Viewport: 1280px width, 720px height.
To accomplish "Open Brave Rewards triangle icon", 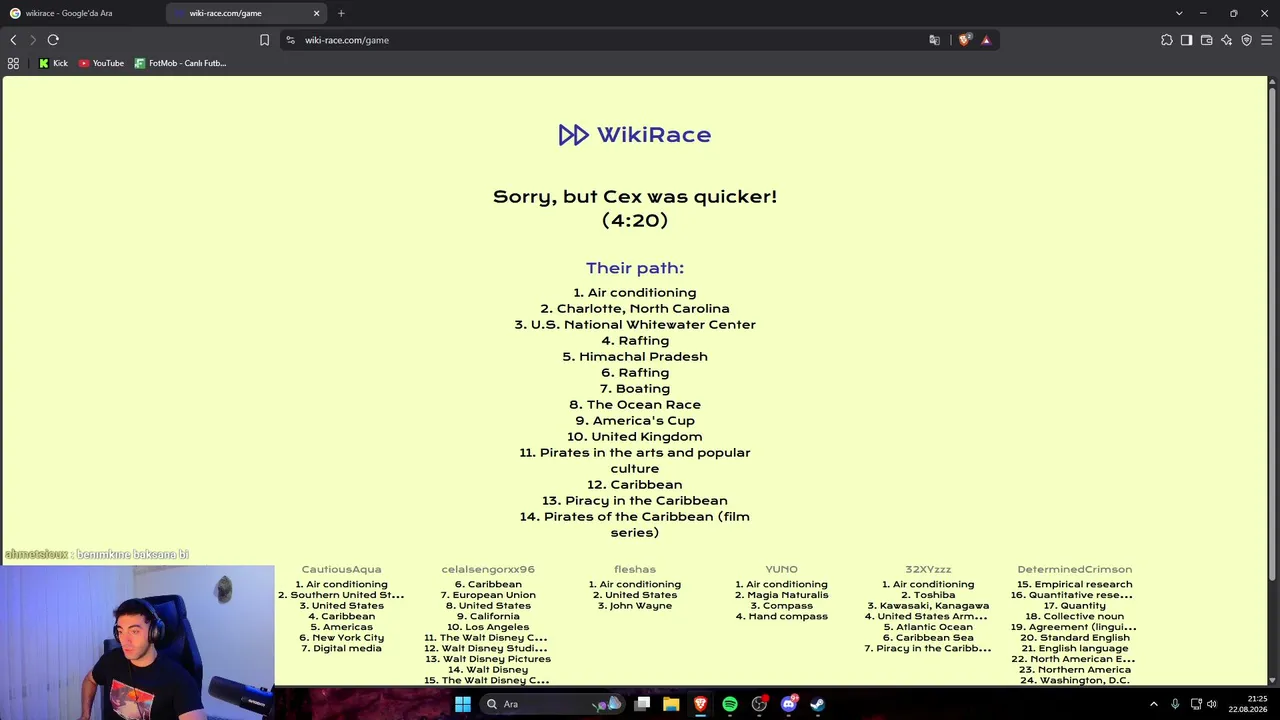I will click(986, 40).
